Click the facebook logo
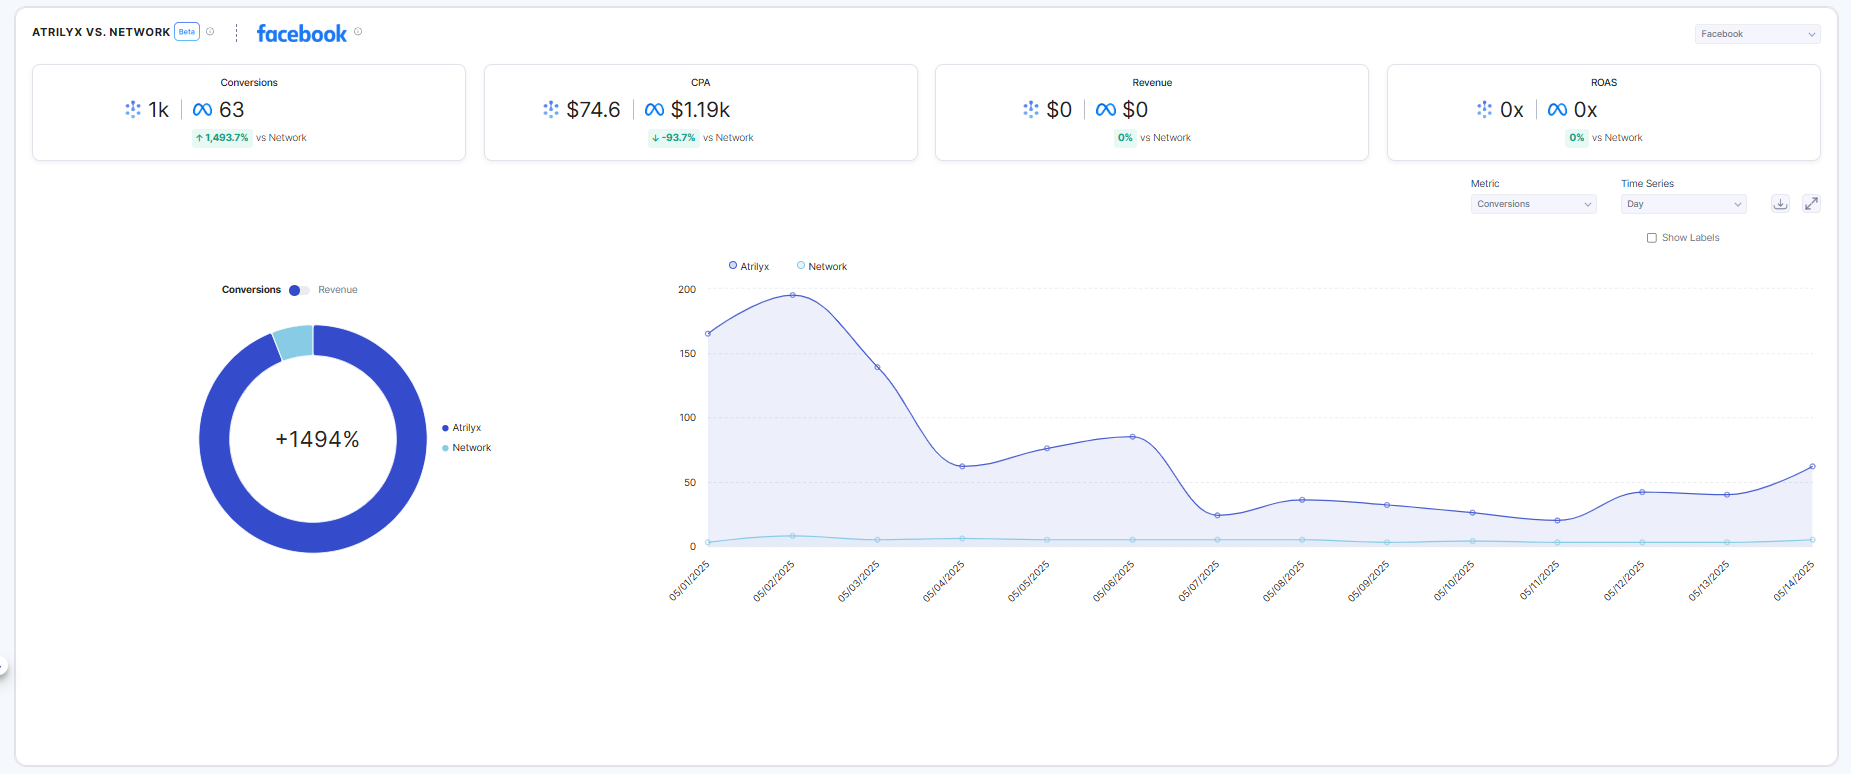The height and width of the screenshot is (774, 1851). pos(301,33)
